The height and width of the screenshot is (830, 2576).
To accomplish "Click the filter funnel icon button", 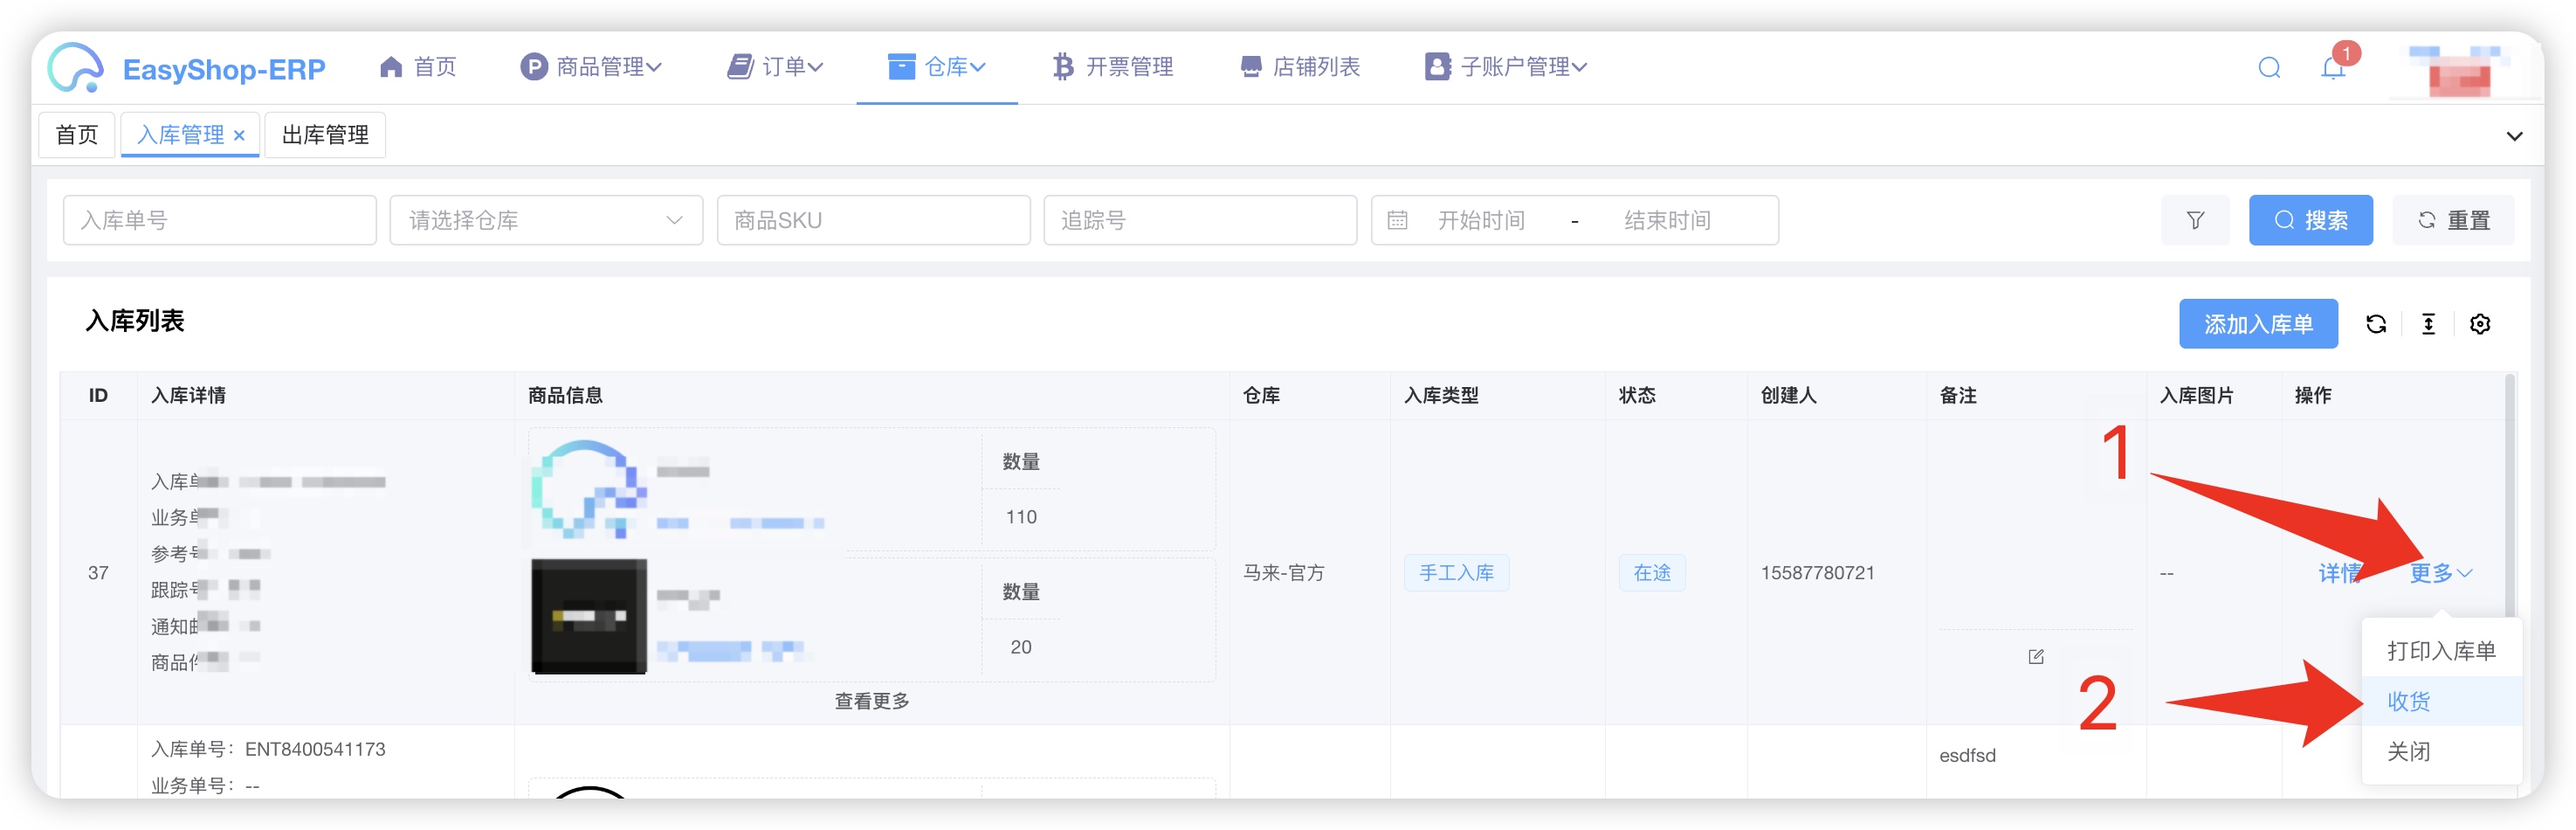I will (2195, 220).
